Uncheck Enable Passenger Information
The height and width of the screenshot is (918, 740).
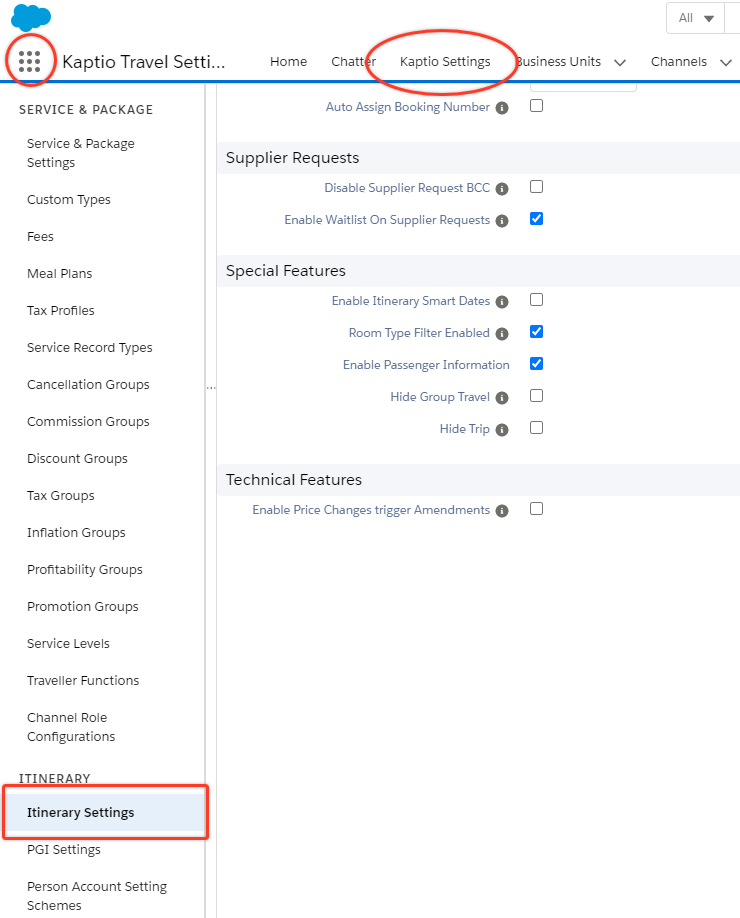pyautogui.click(x=536, y=364)
